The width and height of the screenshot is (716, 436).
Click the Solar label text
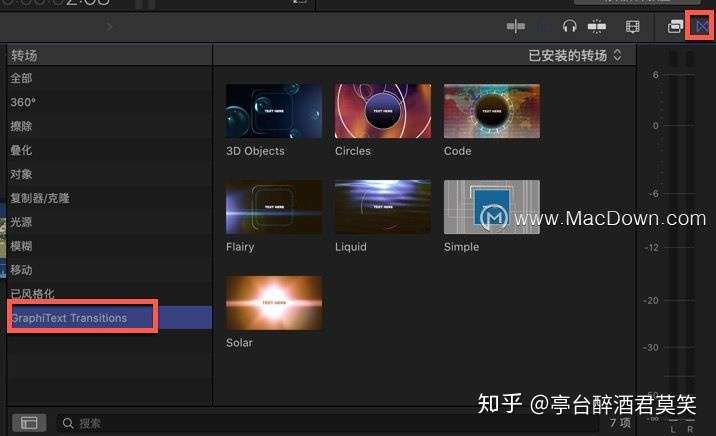tap(239, 343)
